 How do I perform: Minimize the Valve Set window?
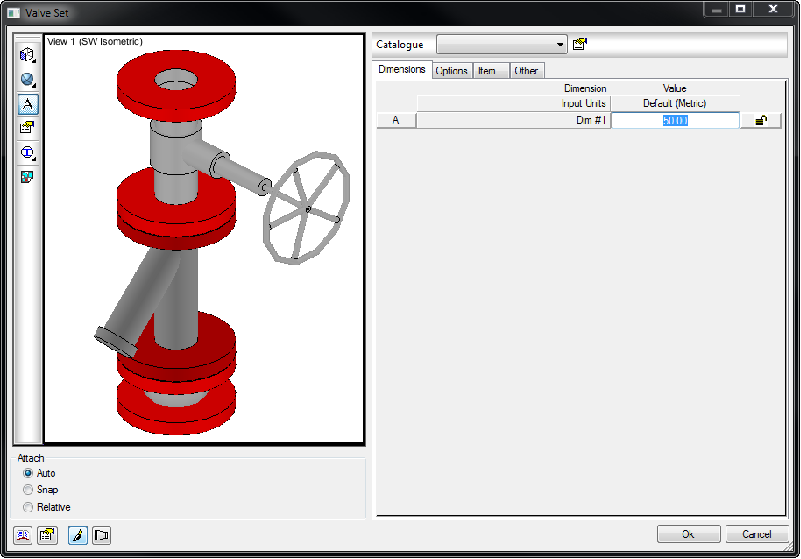(716, 9)
